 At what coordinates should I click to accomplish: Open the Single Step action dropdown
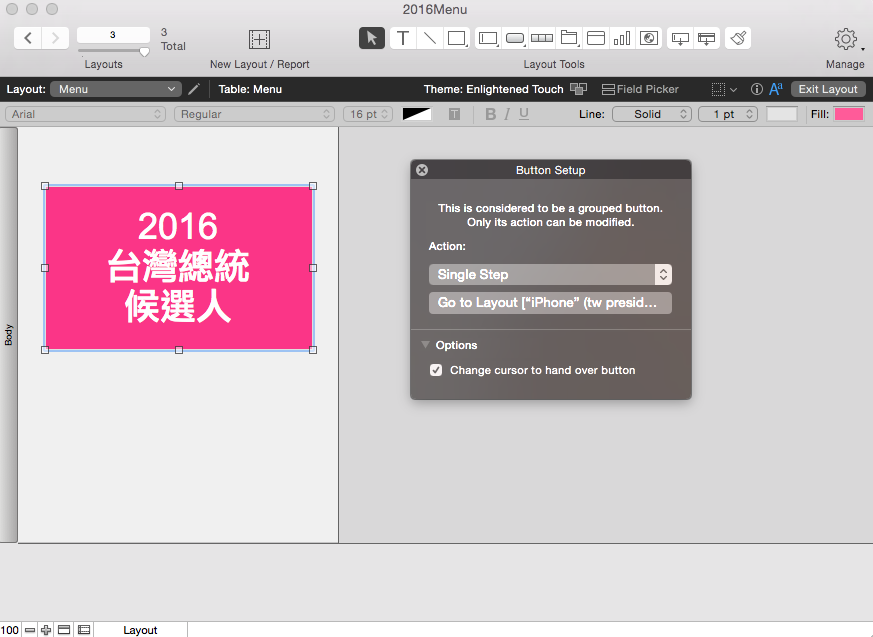click(550, 275)
